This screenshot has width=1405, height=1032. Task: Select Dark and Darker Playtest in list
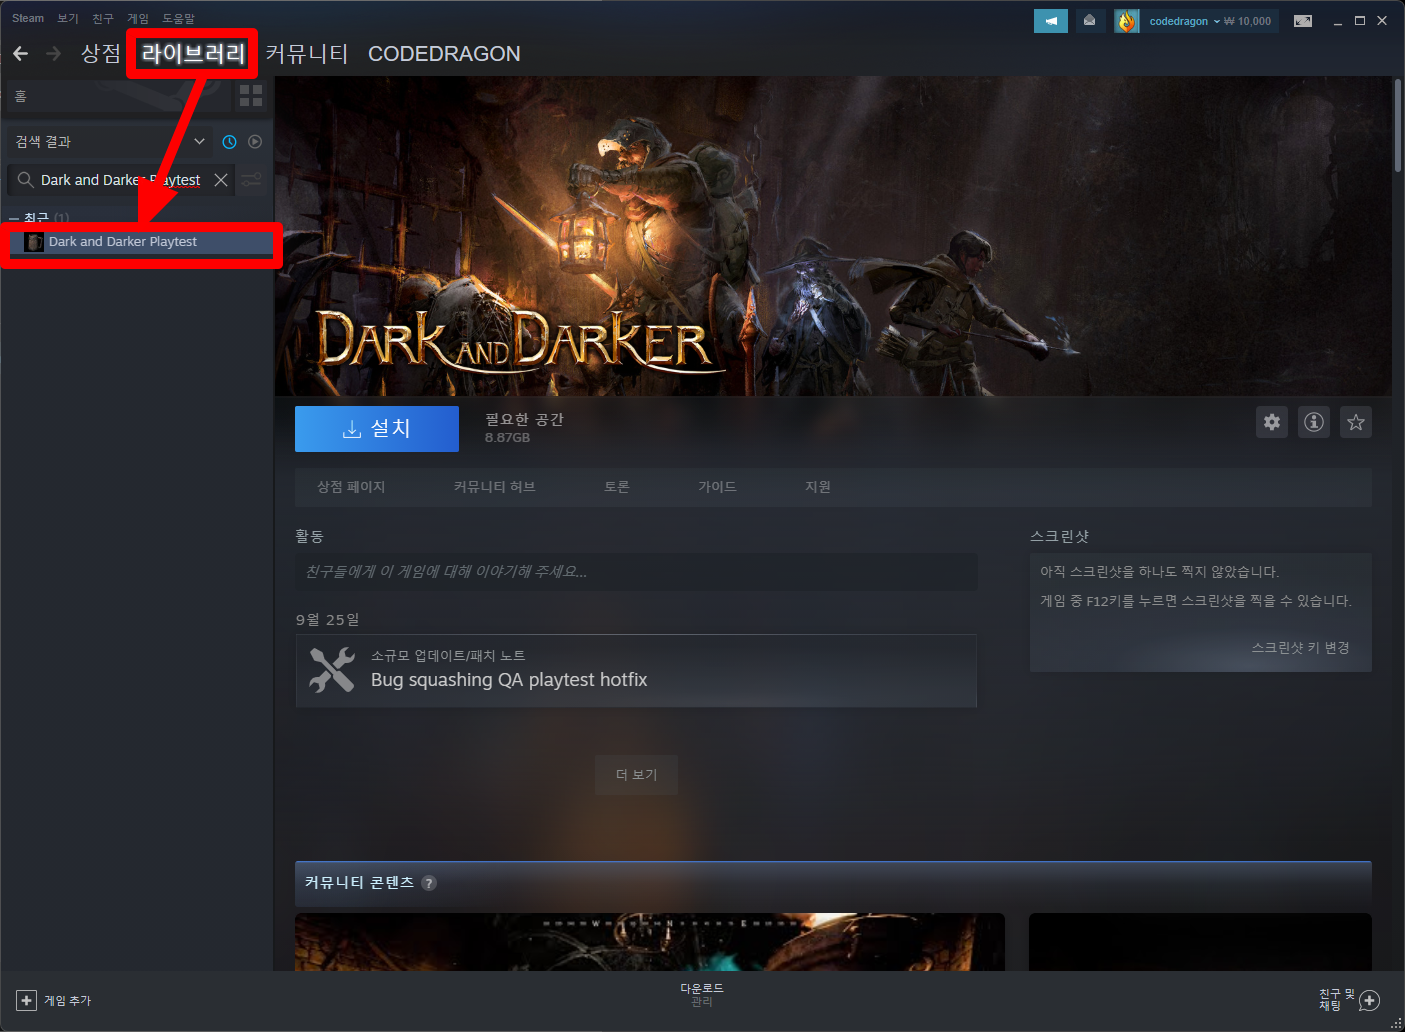(140, 242)
